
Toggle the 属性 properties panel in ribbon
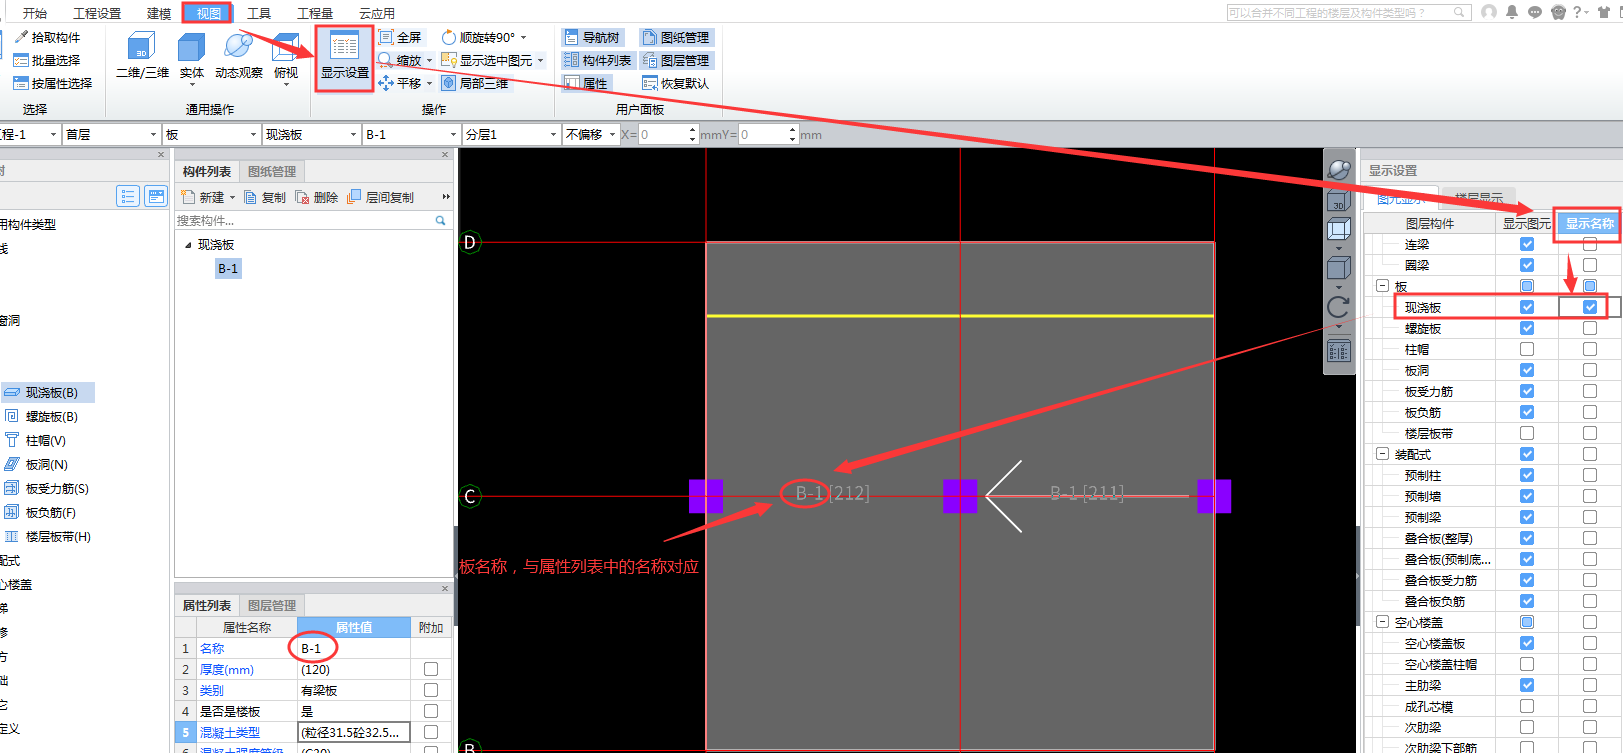coord(586,83)
